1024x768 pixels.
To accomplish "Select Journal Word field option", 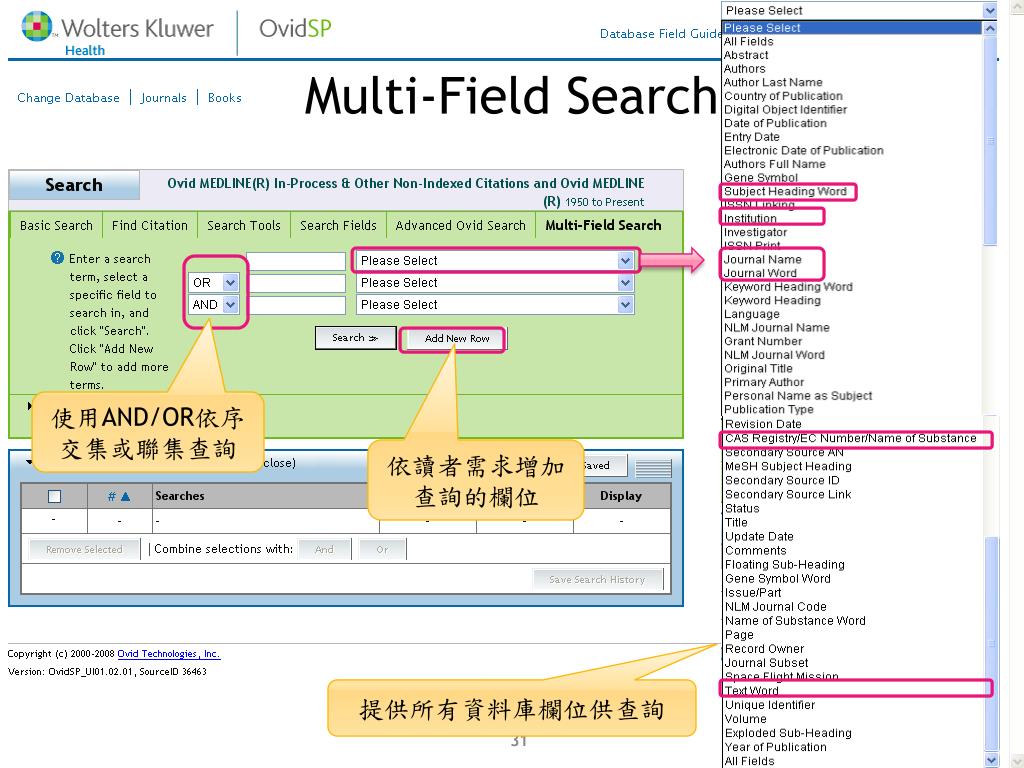I will pos(760,273).
